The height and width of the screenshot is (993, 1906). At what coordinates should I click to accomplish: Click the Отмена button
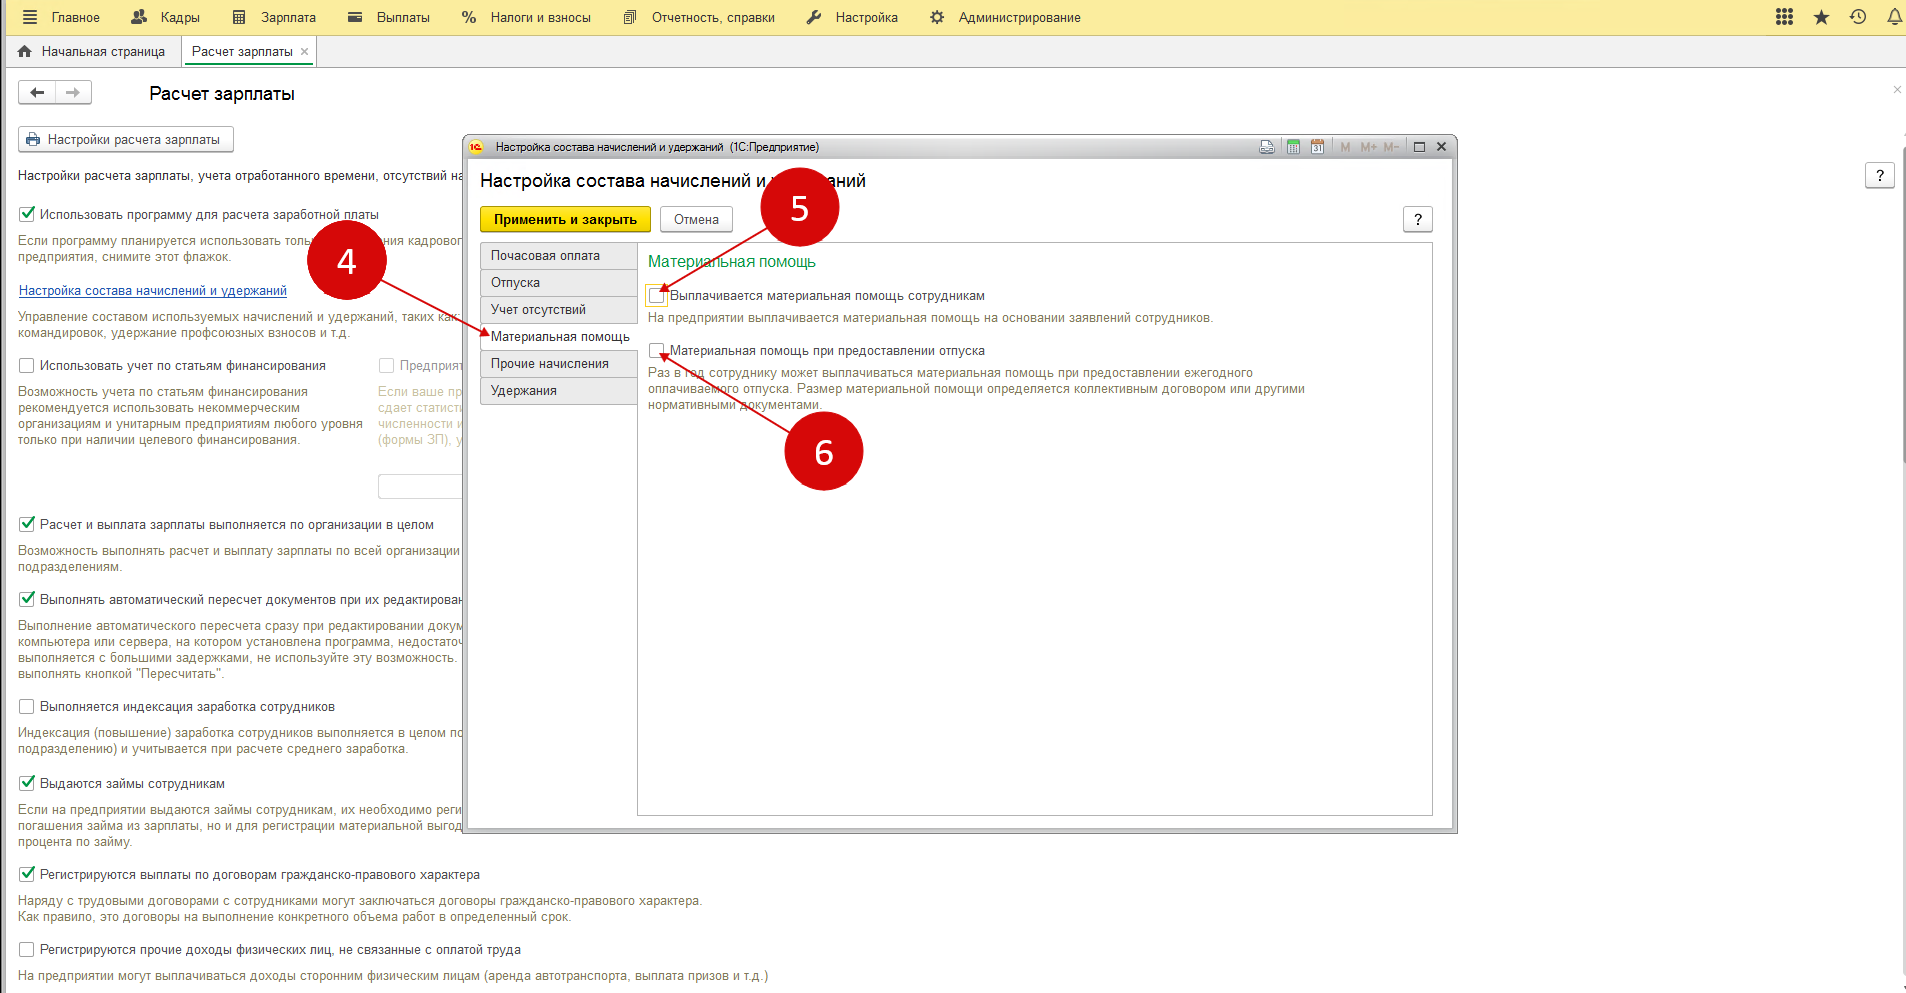click(696, 219)
